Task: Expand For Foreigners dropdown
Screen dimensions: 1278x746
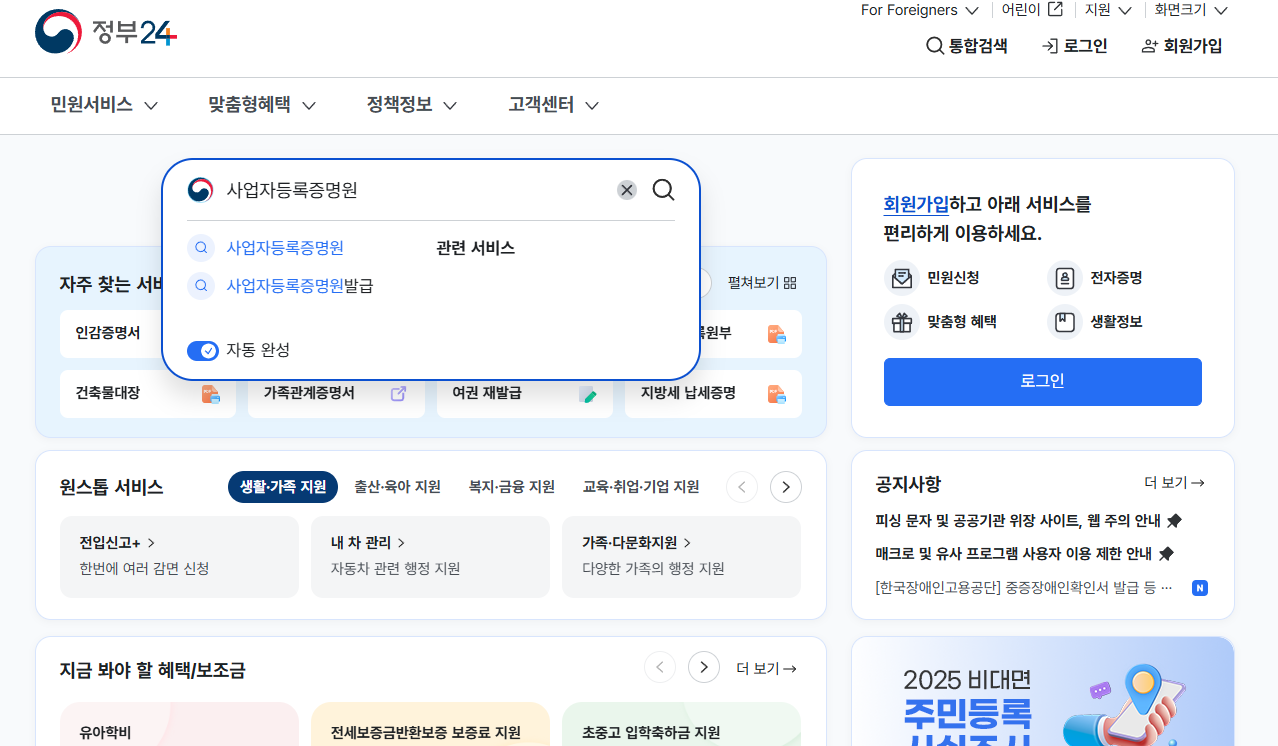Action: pos(920,10)
